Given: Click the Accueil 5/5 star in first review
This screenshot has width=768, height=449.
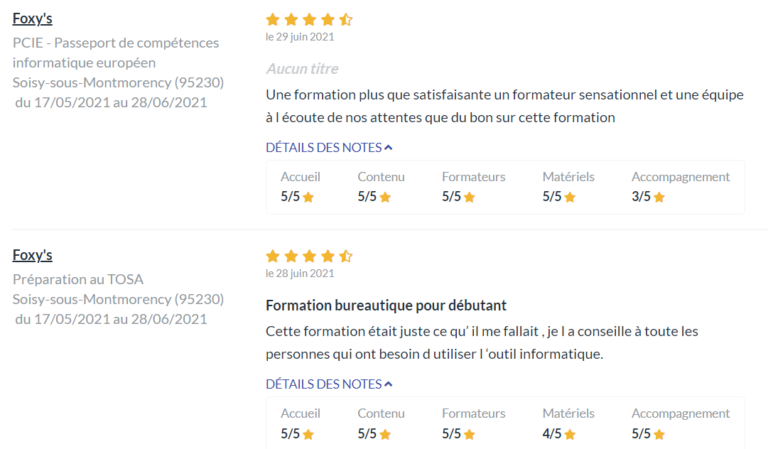Looking at the screenshot, I should click(308, 197).
